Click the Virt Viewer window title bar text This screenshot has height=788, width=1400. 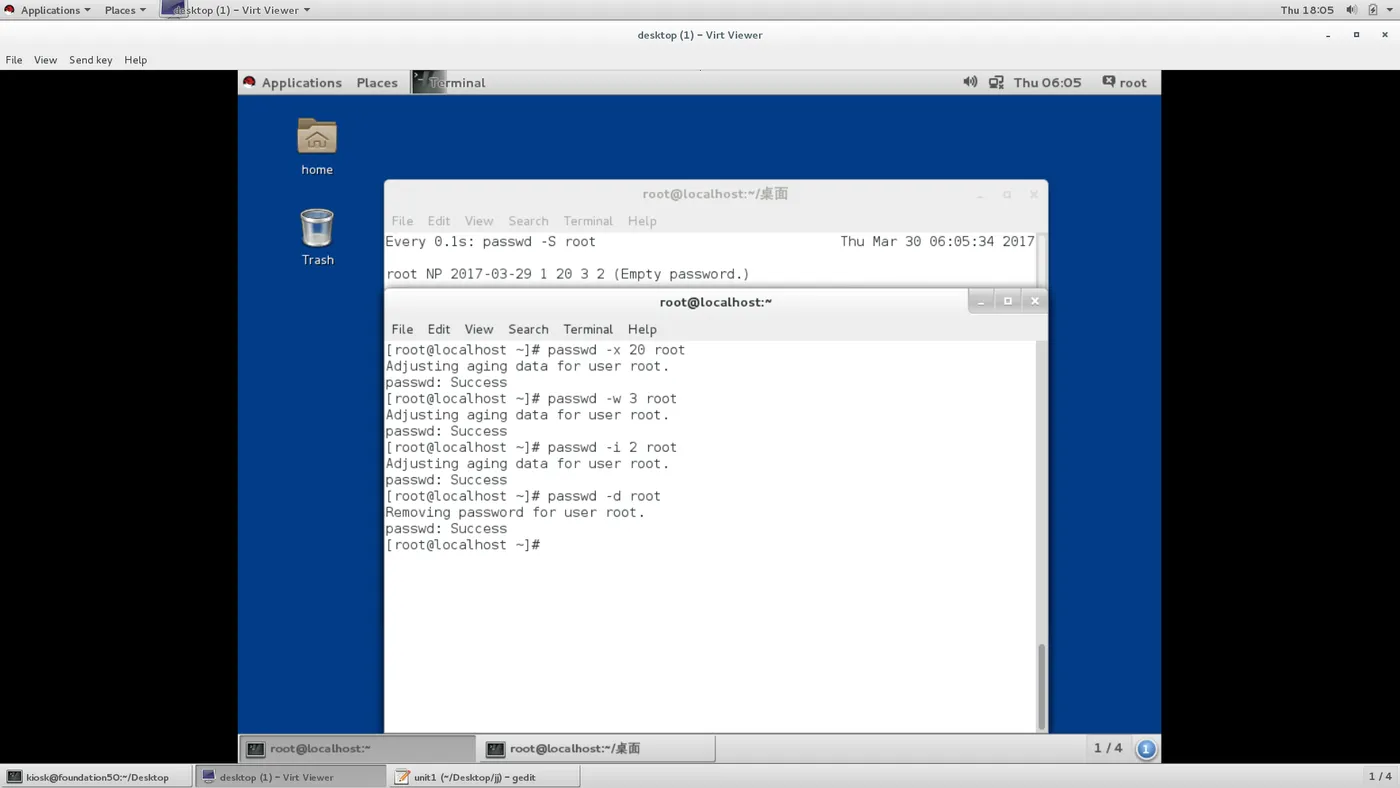tap(700, 35)
